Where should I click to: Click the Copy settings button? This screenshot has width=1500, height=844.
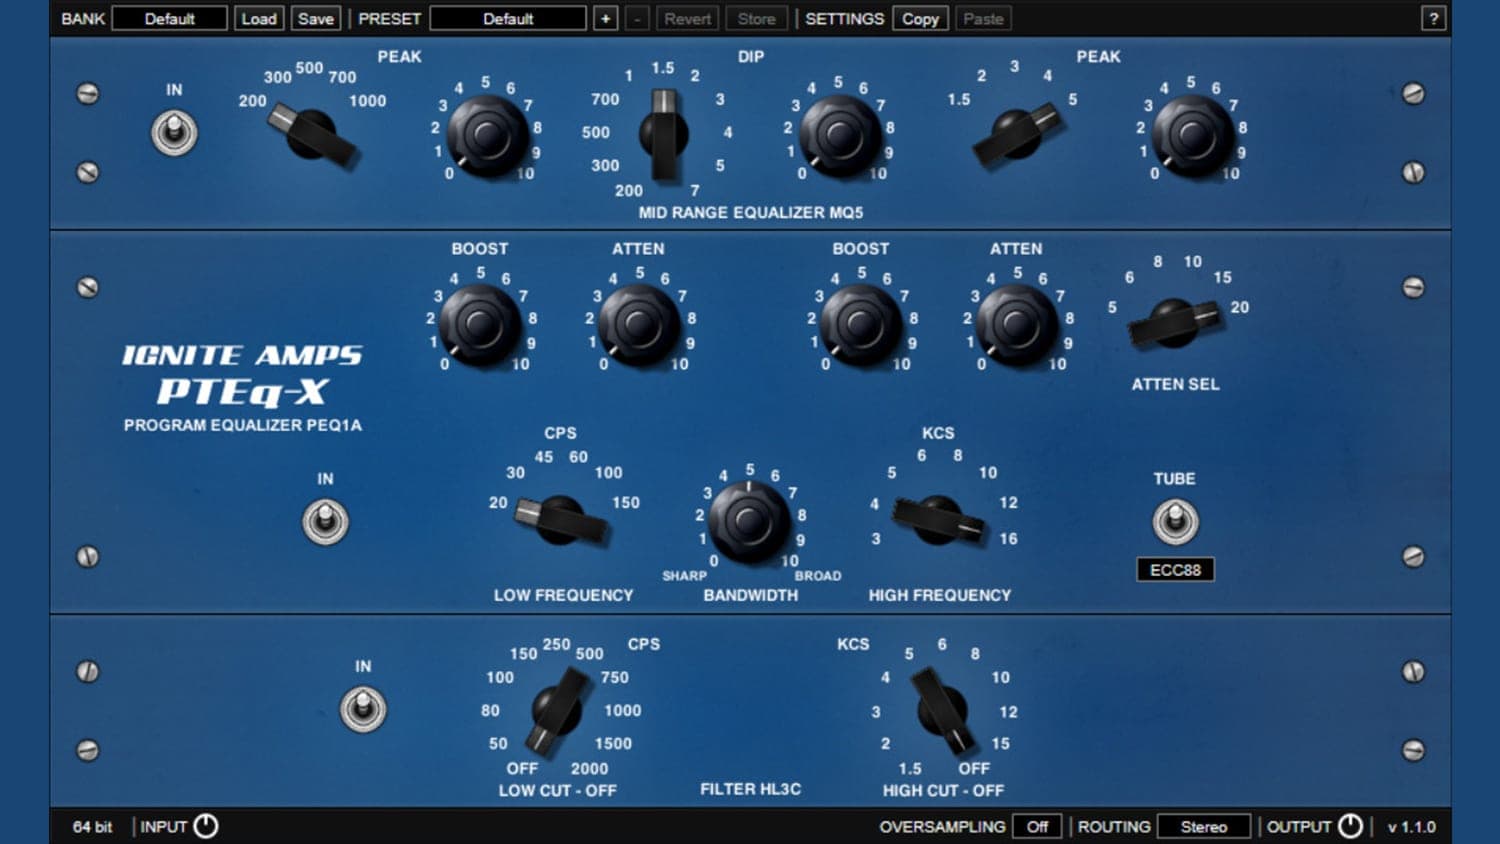[920, 18]
